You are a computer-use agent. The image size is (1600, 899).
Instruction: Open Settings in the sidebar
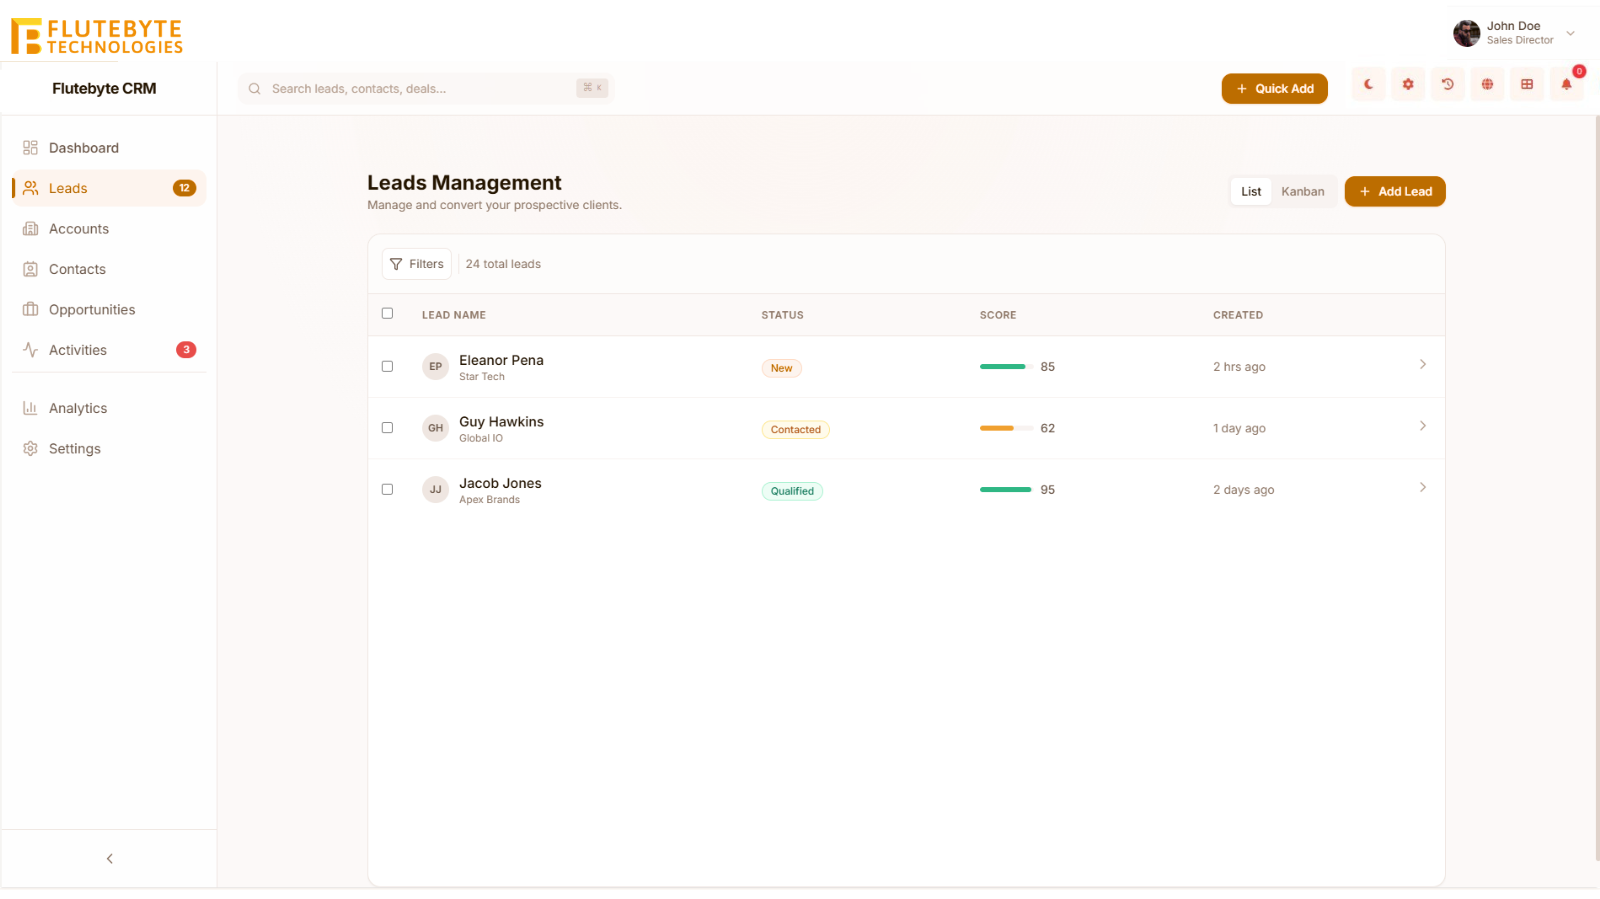(109, 449)
